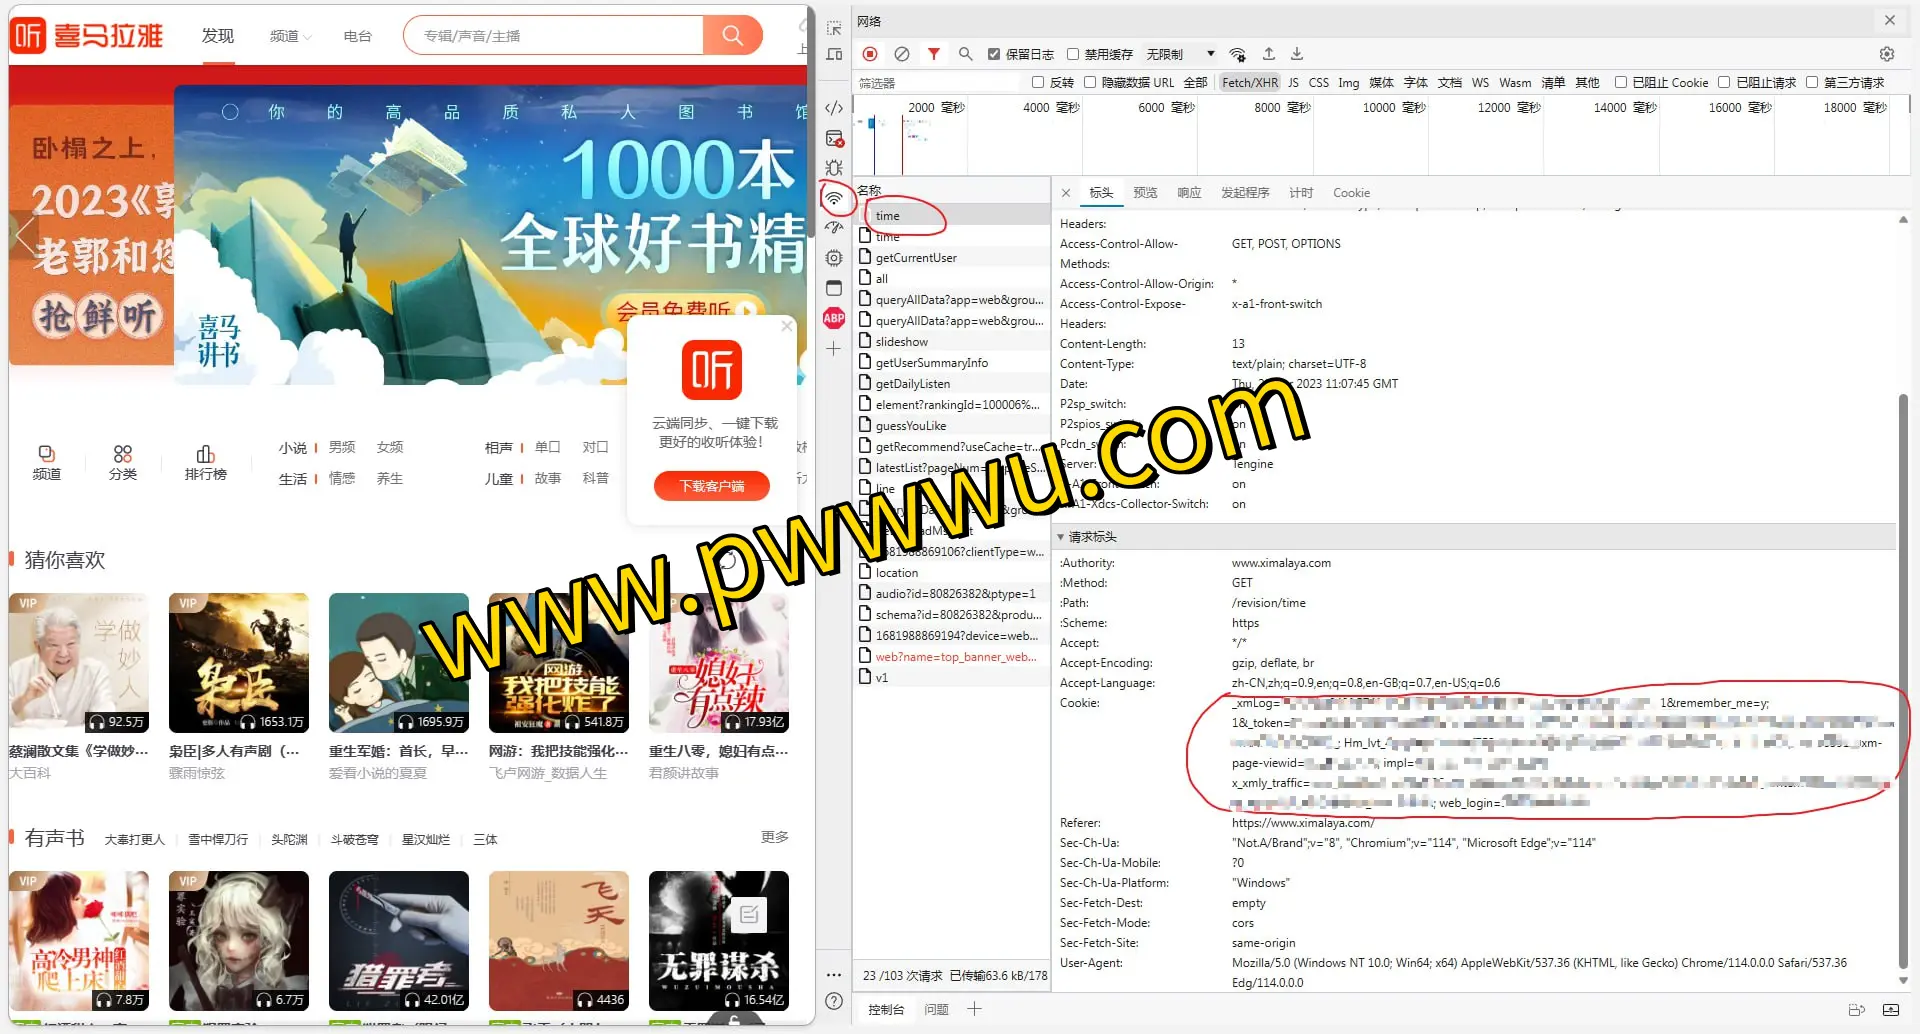Switch to the 响应 tab
The height and width of the screenshot is (1034, 1920).
(1189, 193)
